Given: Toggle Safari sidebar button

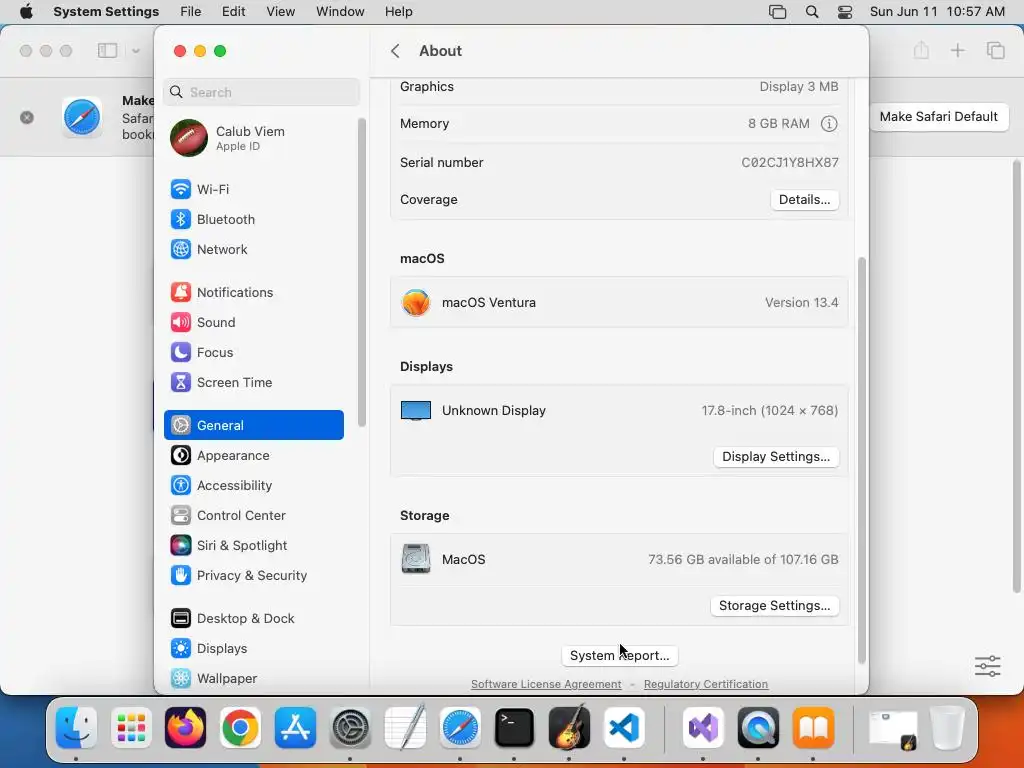Looking at the screenshot, I should click(x=108, y=50).
